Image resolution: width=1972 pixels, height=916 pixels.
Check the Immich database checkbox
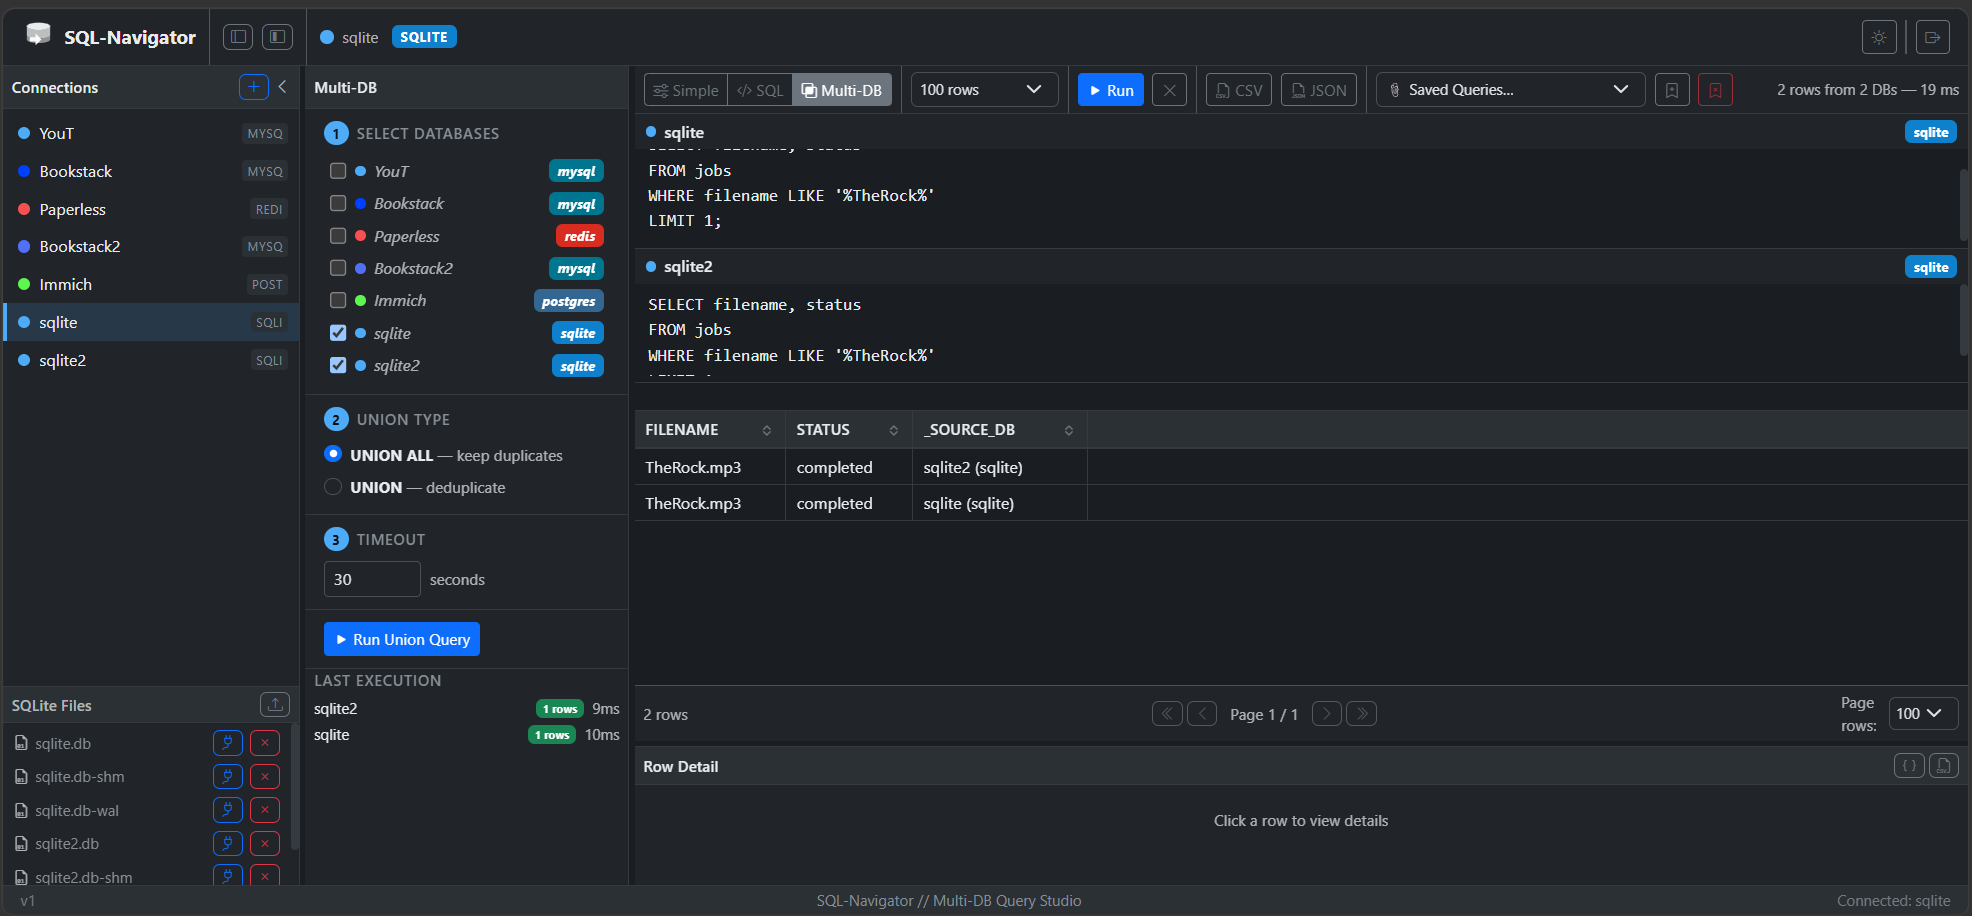pyautogui.click(x=338, y=300)
